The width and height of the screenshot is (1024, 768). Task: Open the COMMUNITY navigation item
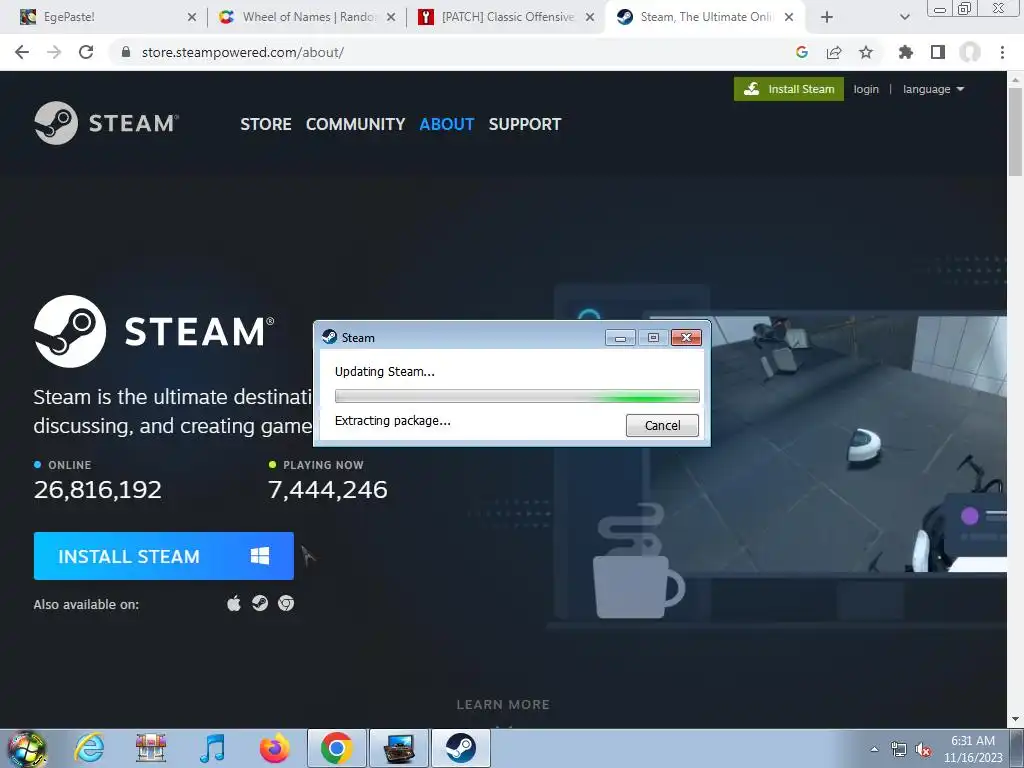355,124
